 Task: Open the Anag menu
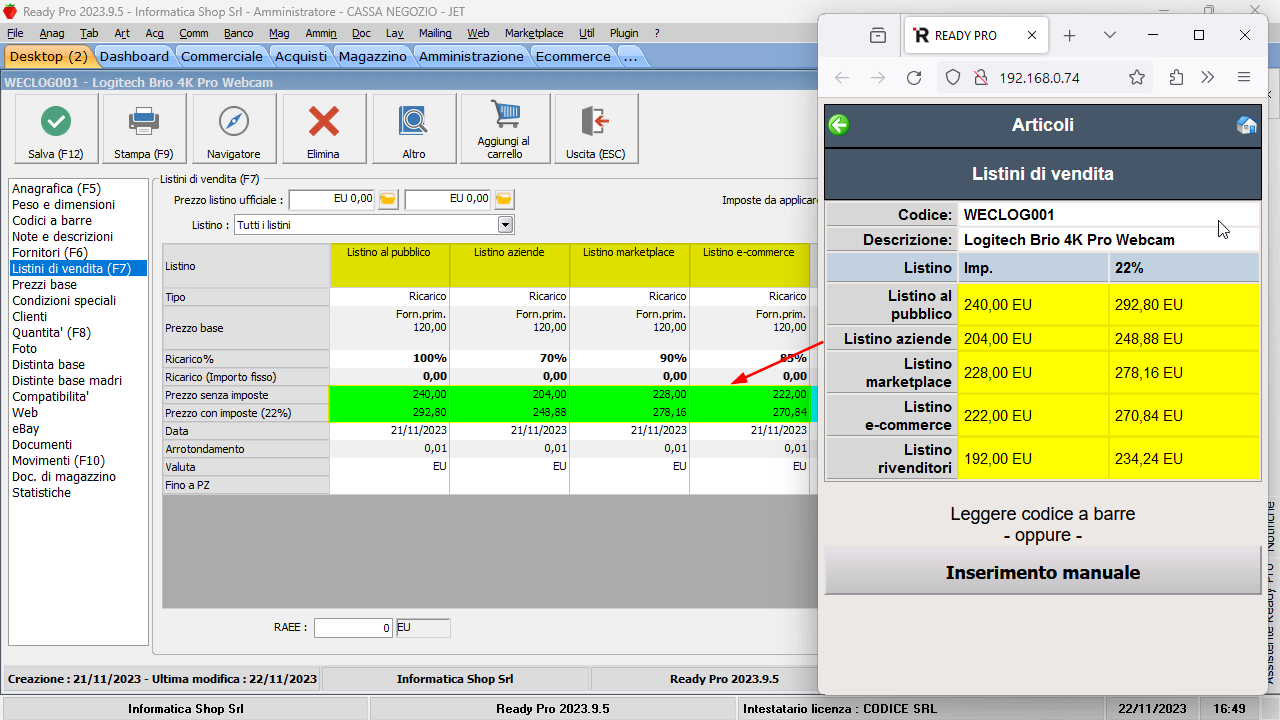[52, 33]
